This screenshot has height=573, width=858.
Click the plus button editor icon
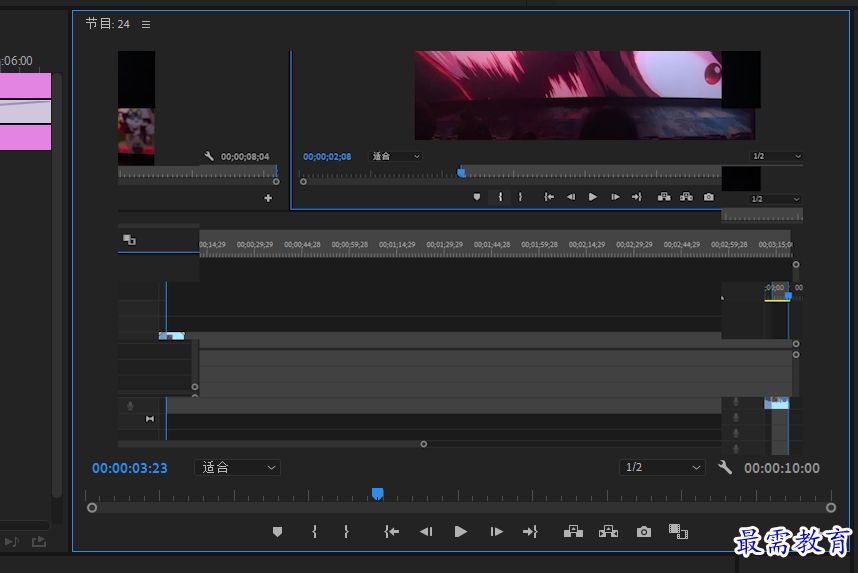(268, 198)
